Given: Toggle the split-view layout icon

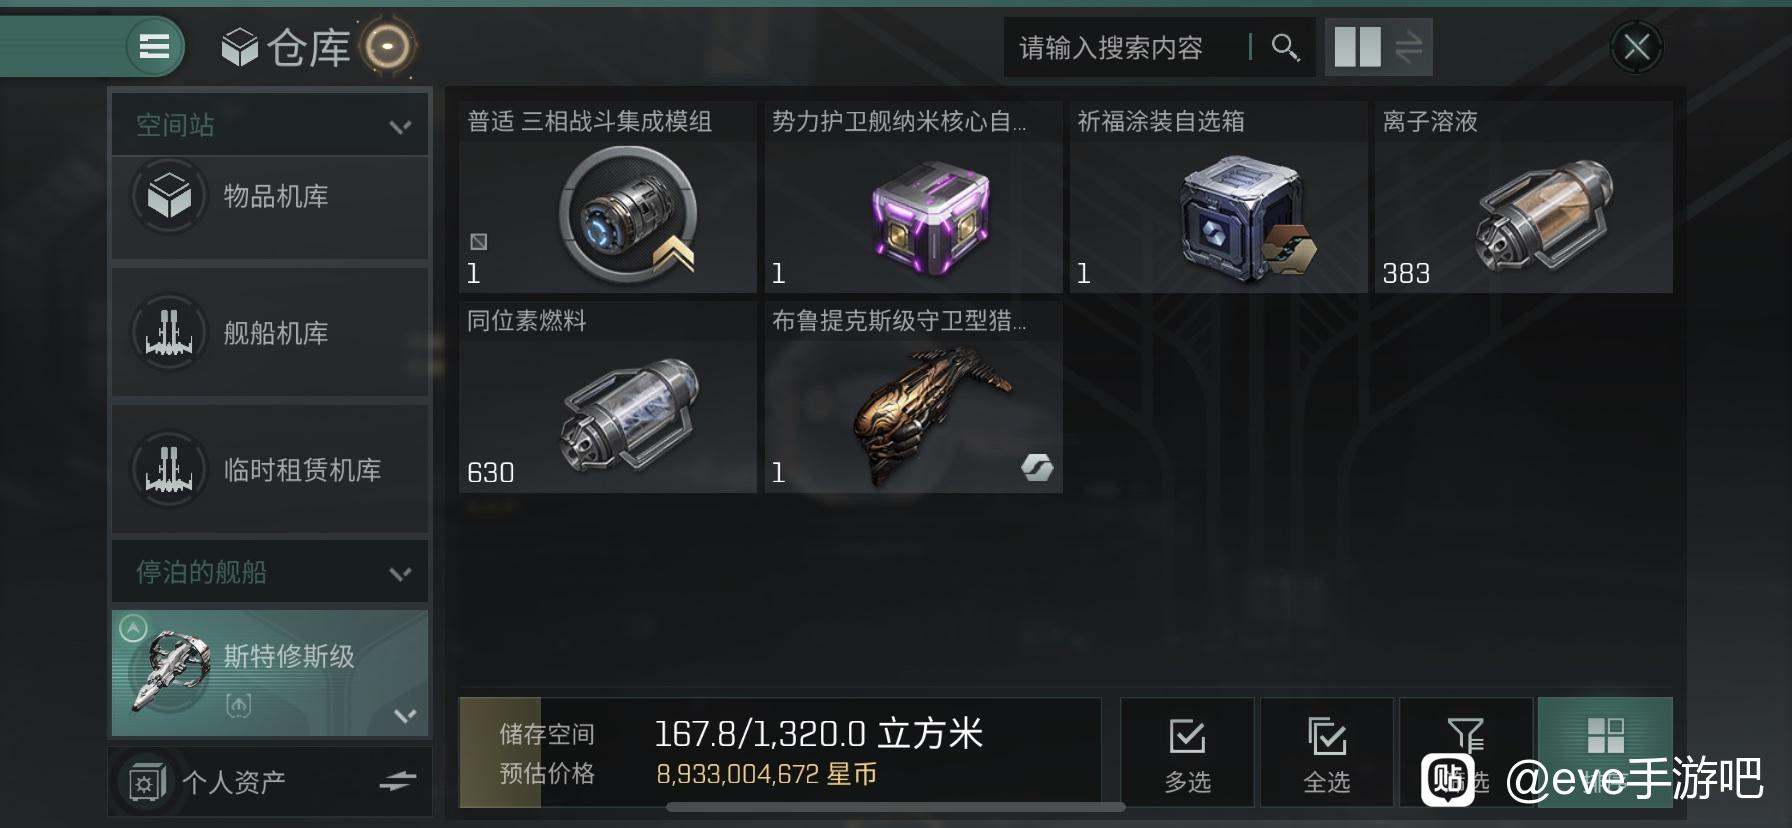Looking at the screenshot, I should (x=1357, y=47).
